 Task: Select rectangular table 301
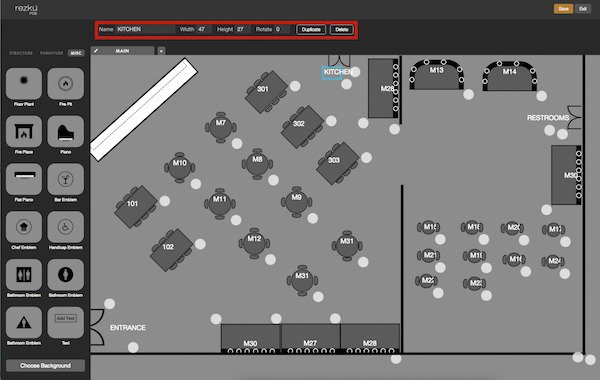[x=266, y=92]
